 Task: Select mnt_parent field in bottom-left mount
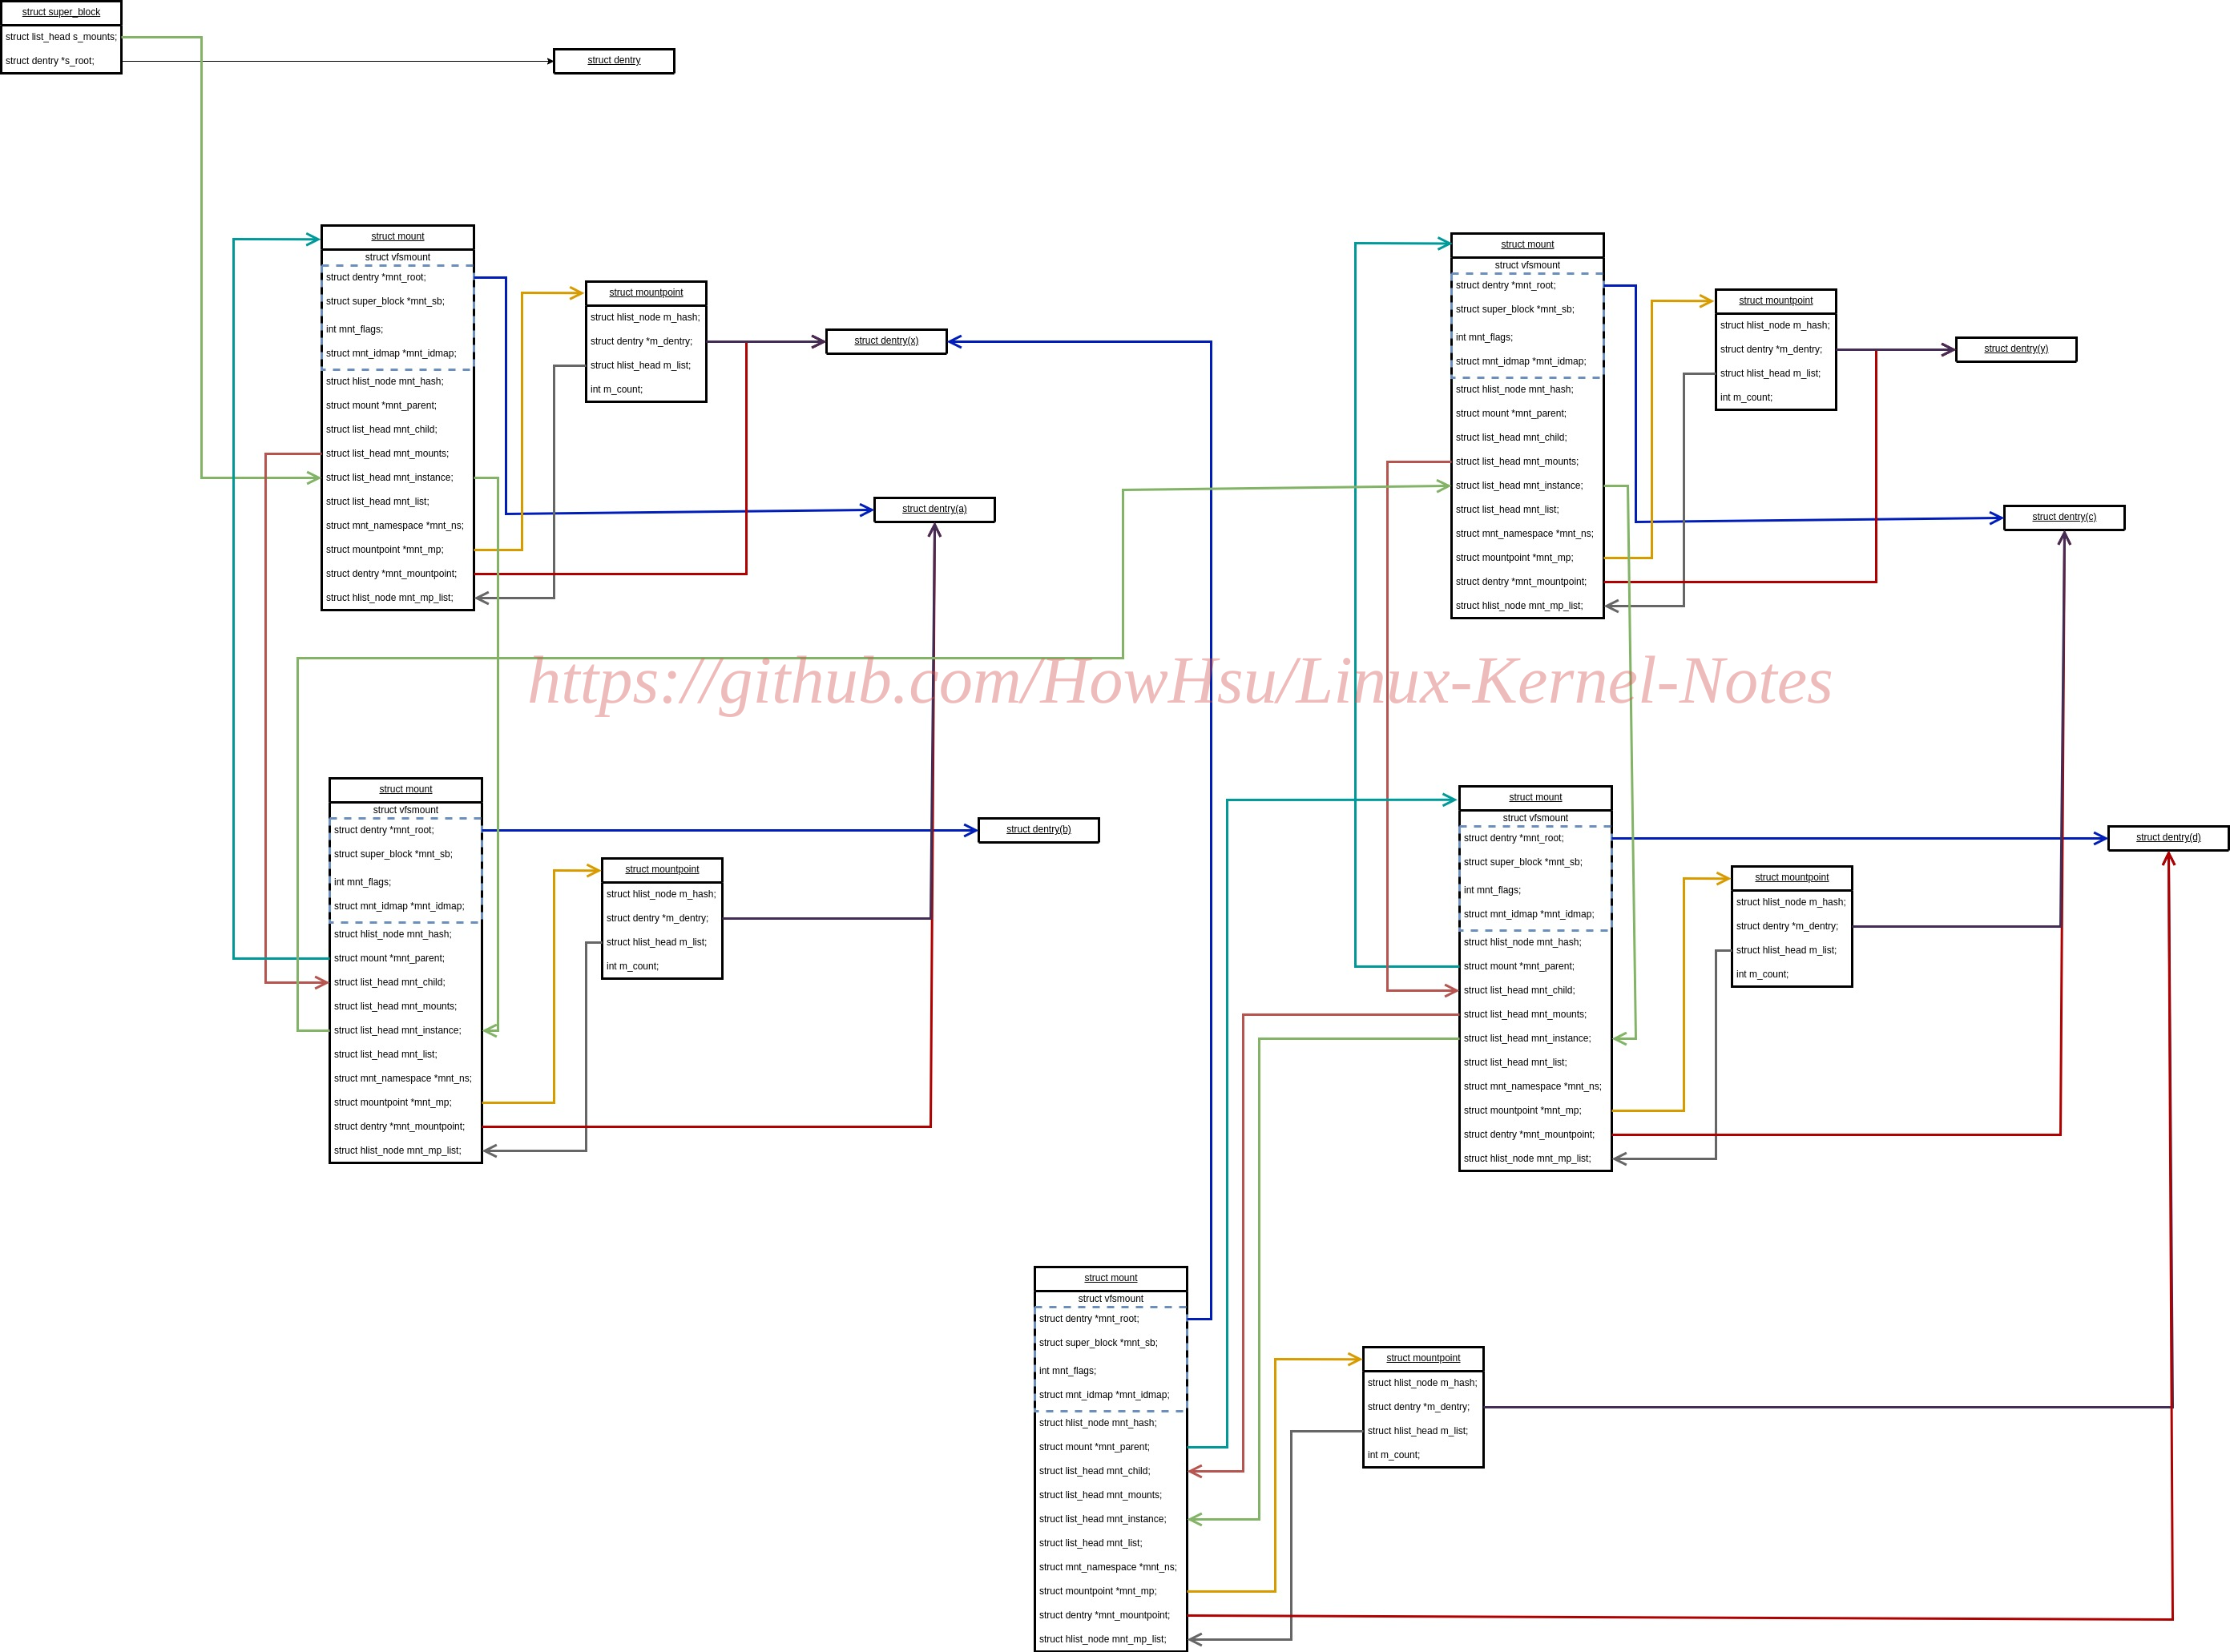coord(405,959)
